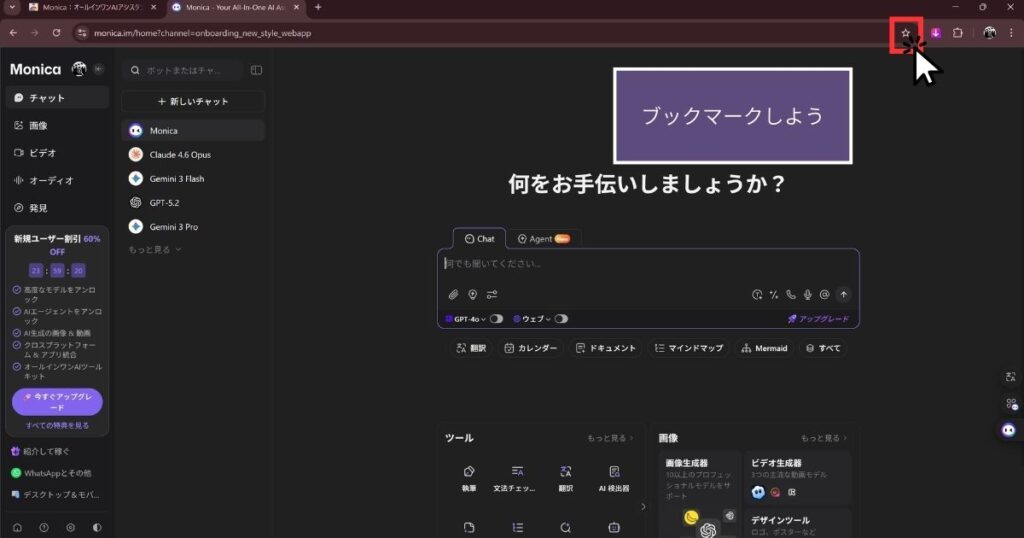Open the ウェブ dropdown chevron
Screen dimensions: 1024x538
coord(548,319)
